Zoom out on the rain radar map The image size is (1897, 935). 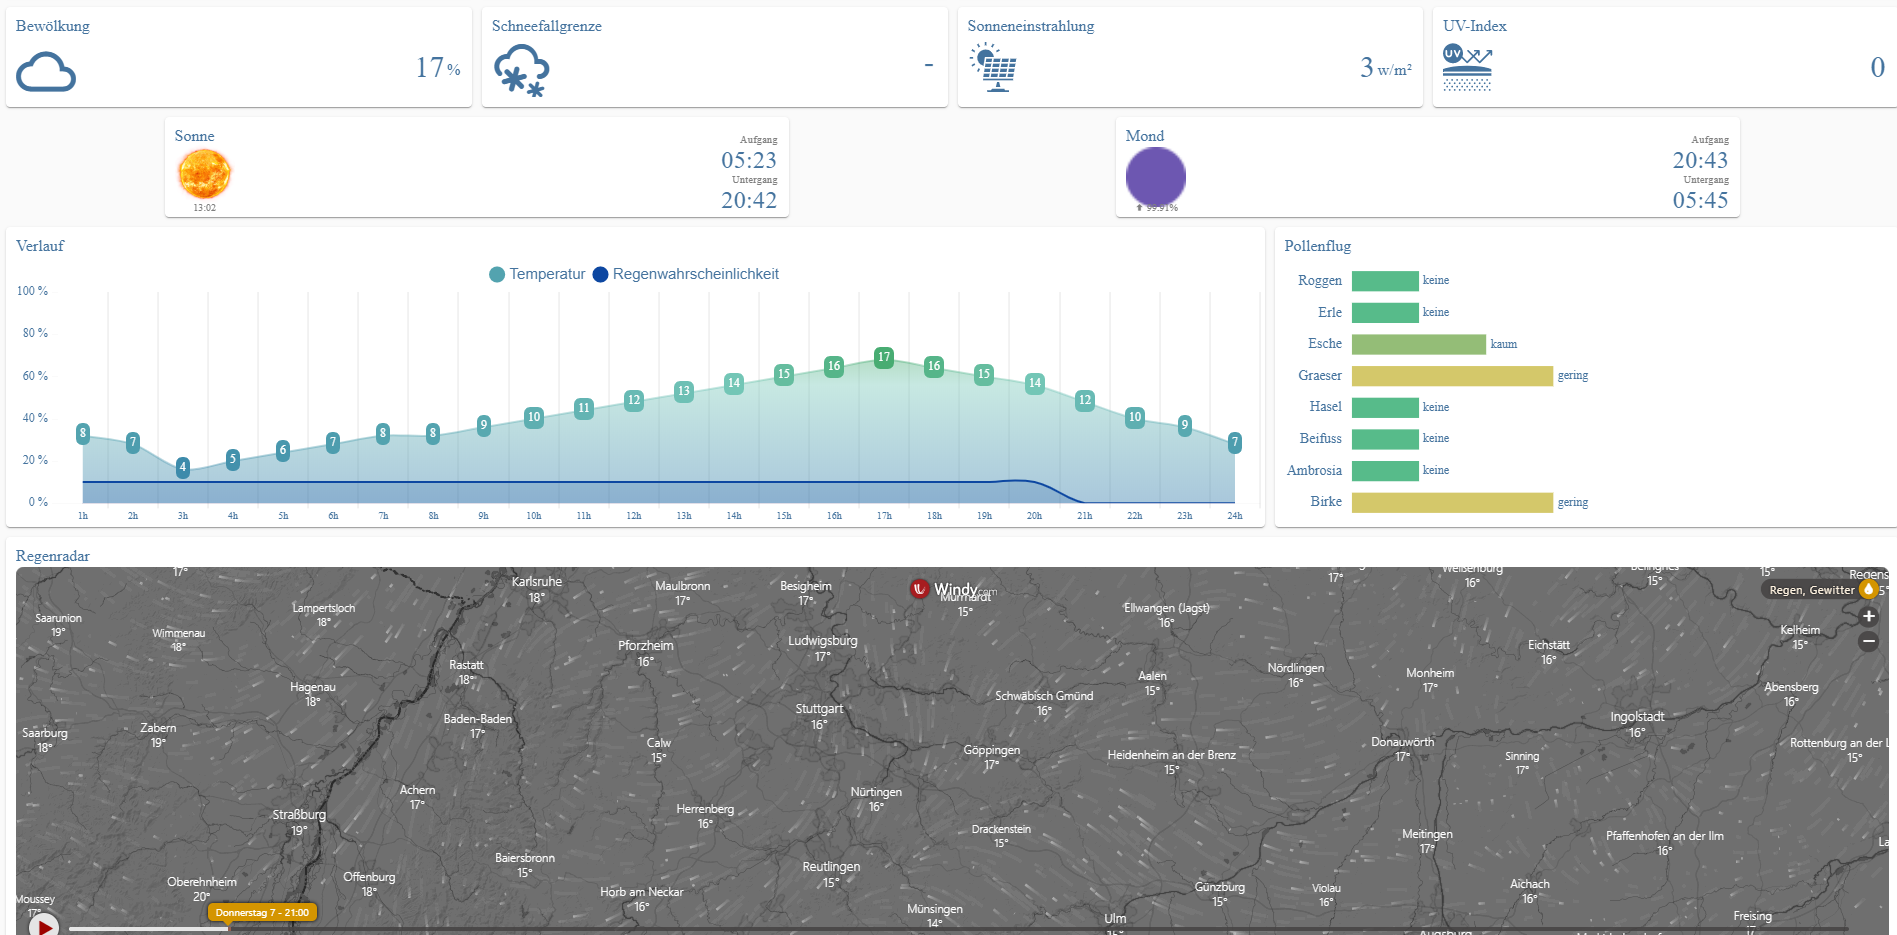(x=1868, y=642)
